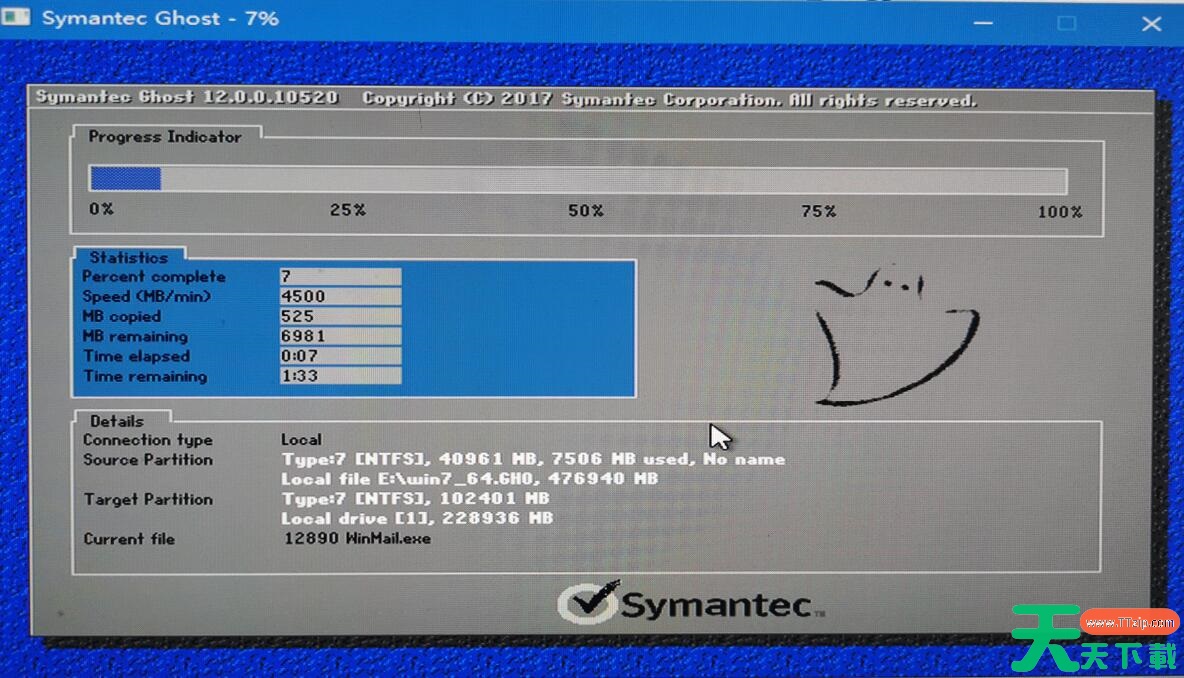Image resolution: width=1184 pixels, height=678 pixels.
Task: Click the 50% progress marker
Action: point(586,211)
